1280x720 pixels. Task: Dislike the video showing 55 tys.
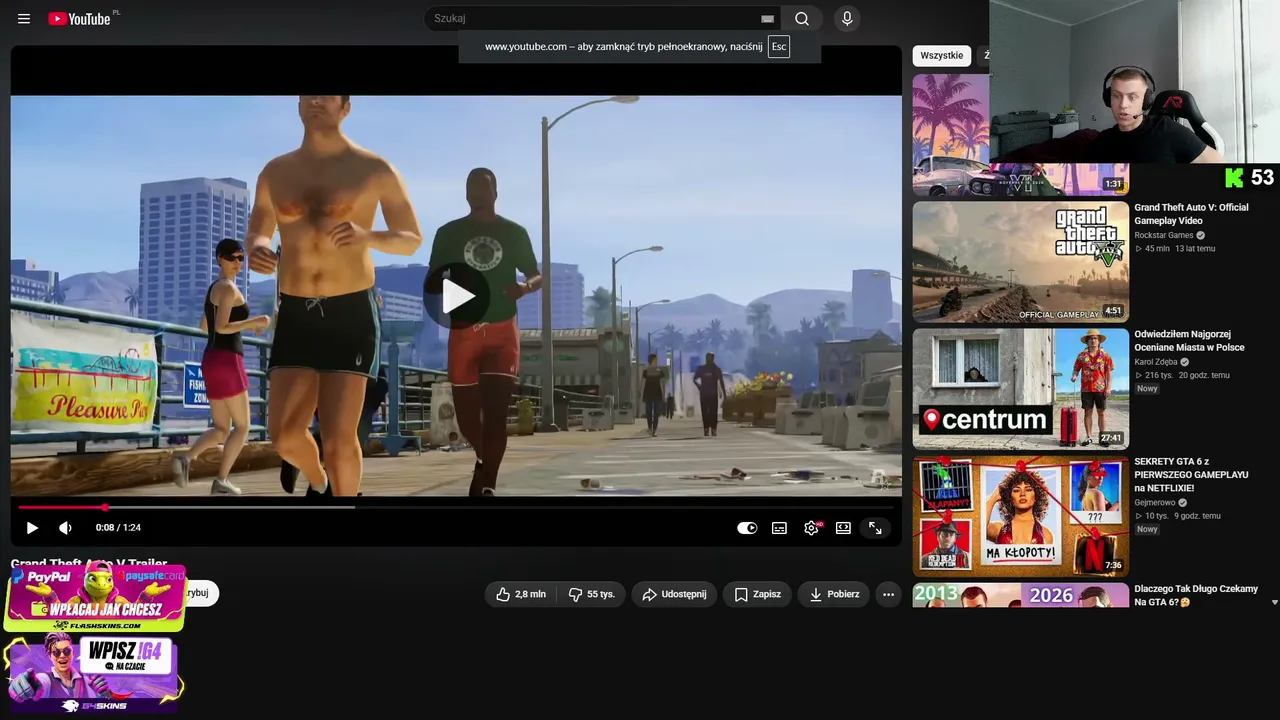point(591,594)
